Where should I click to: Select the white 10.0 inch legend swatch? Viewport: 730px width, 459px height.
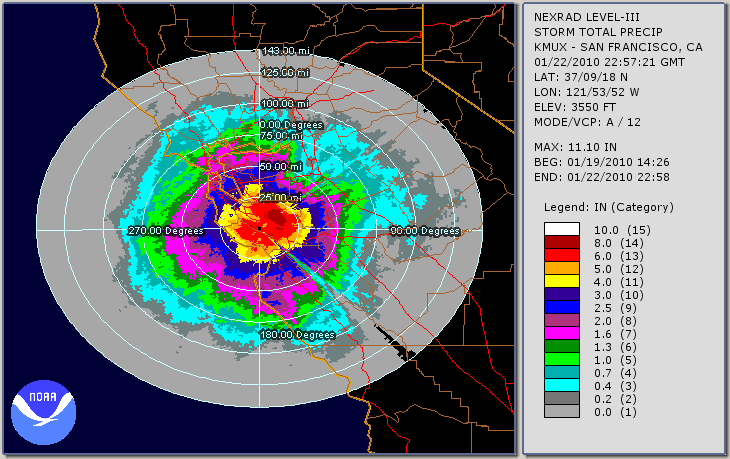562,228
